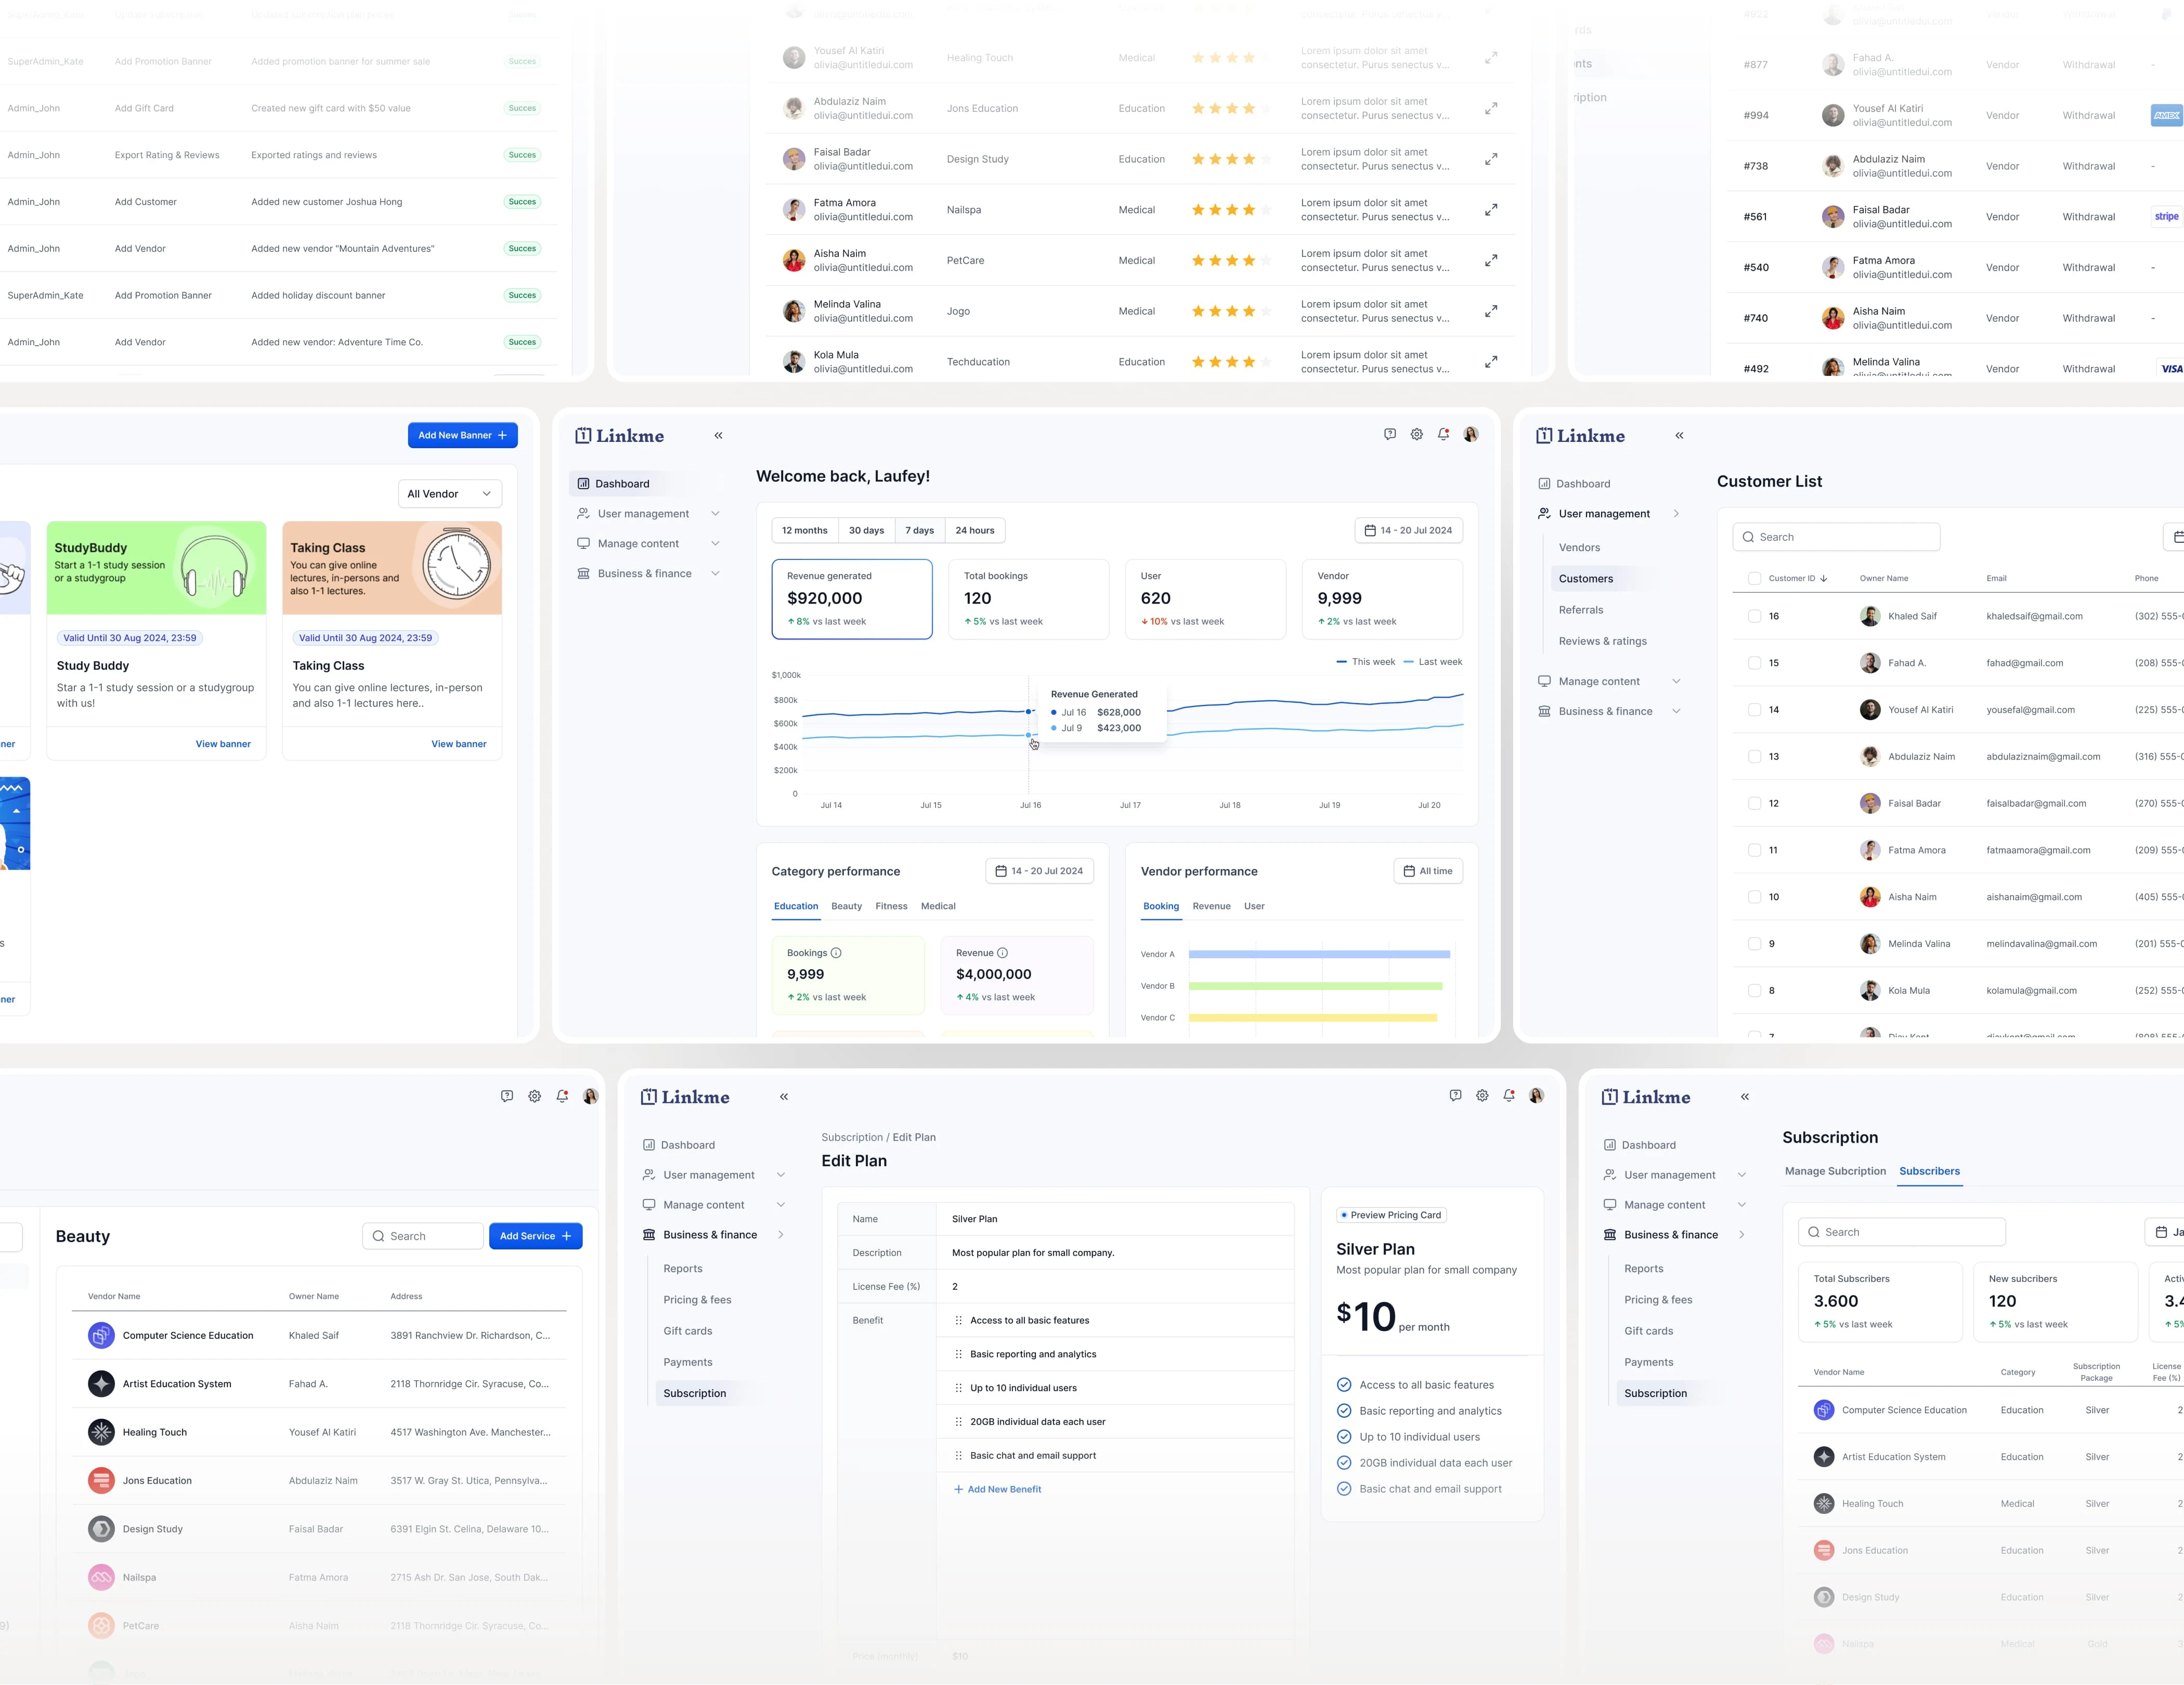Open Subscribers tab in Subscription panel
This screenshot has width=2184, height=1685.
click(x=1929, y=1171)
